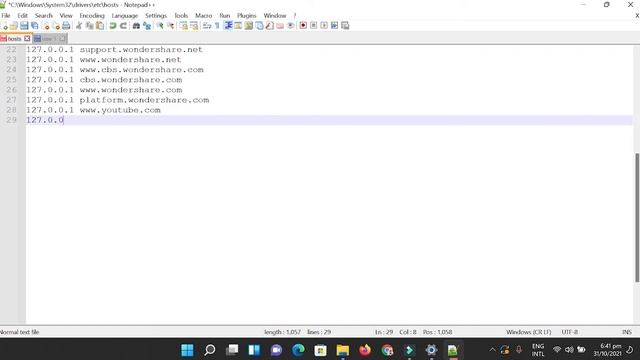Click the Zoom In toolbar icon
This screenshot has height=360, width=640.
click(x=160, y=26)
